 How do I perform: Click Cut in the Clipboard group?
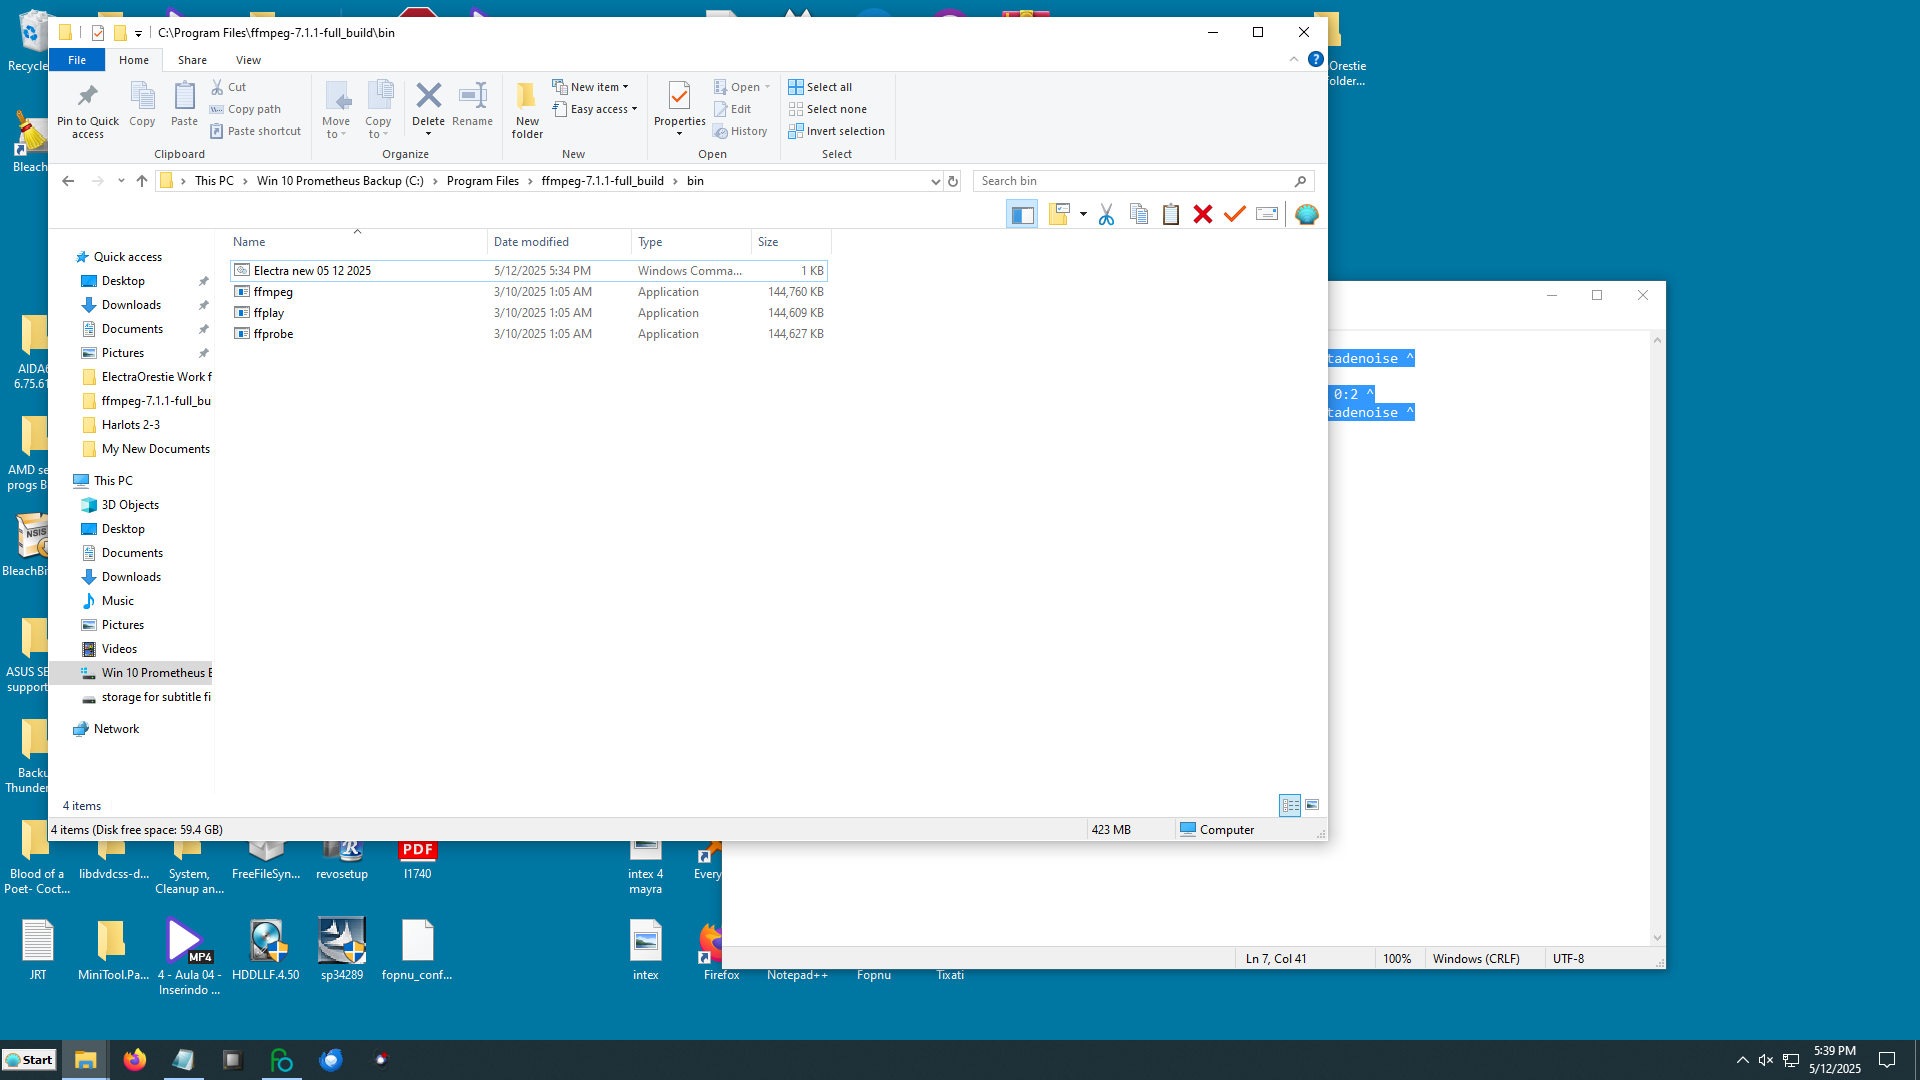point(228,87)
